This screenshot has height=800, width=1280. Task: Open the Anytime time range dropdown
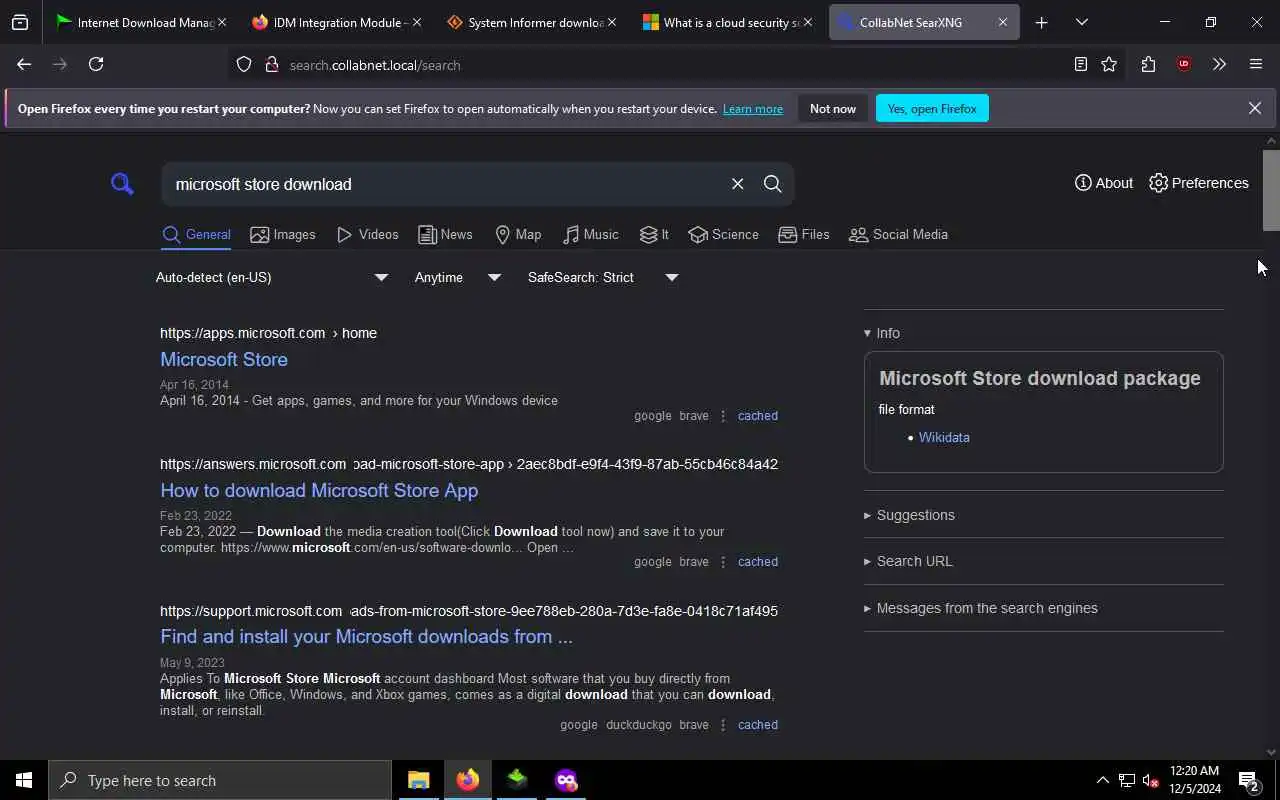tap(457, 277)
